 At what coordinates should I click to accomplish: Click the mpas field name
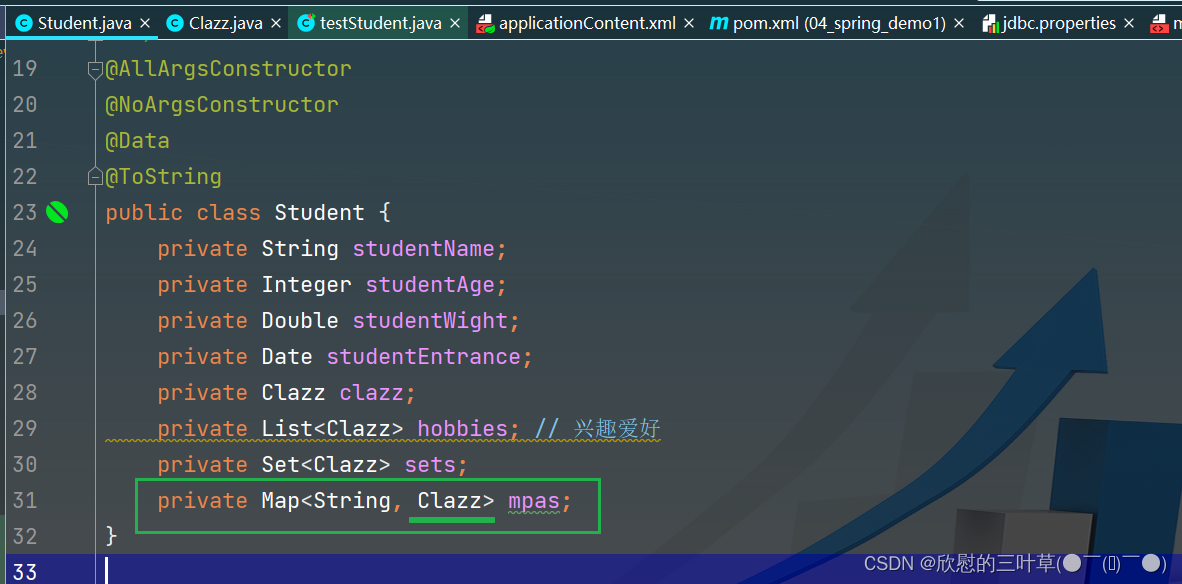[533, 500]
